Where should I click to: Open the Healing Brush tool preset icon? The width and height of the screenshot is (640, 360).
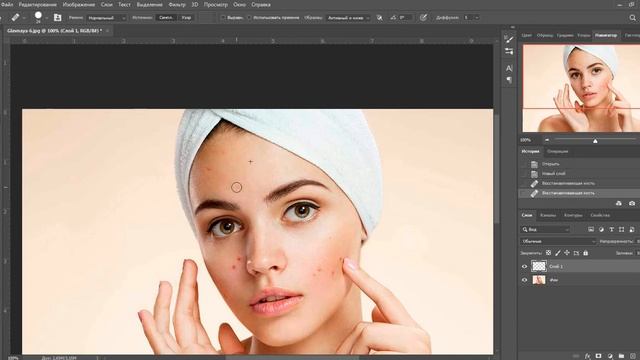tap(15, 18)
